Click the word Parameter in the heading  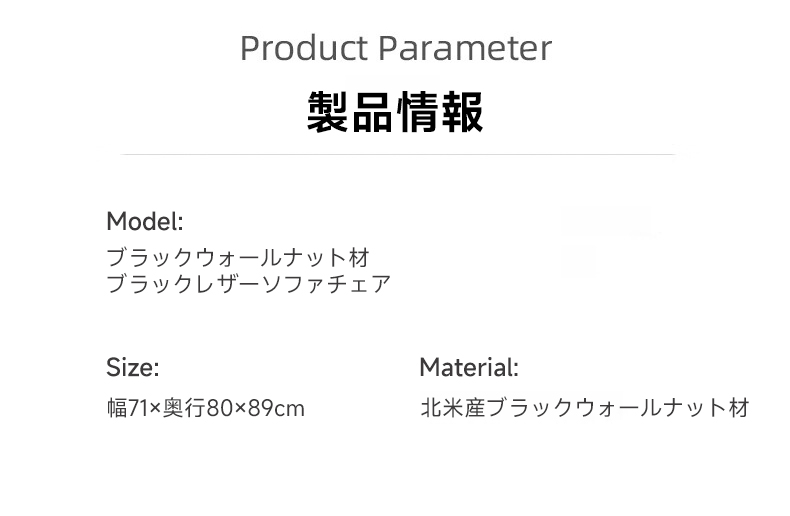pos(465,48)
